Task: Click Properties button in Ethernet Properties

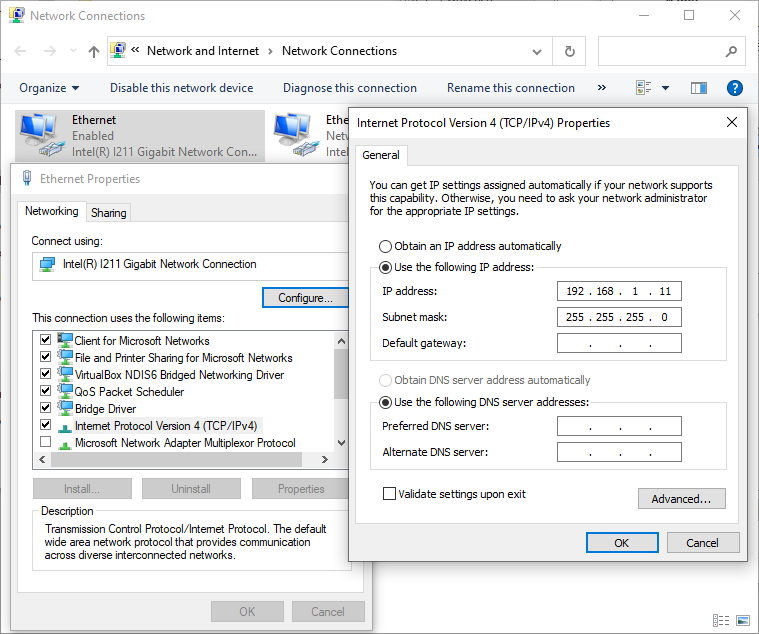Action: [301, 489]
